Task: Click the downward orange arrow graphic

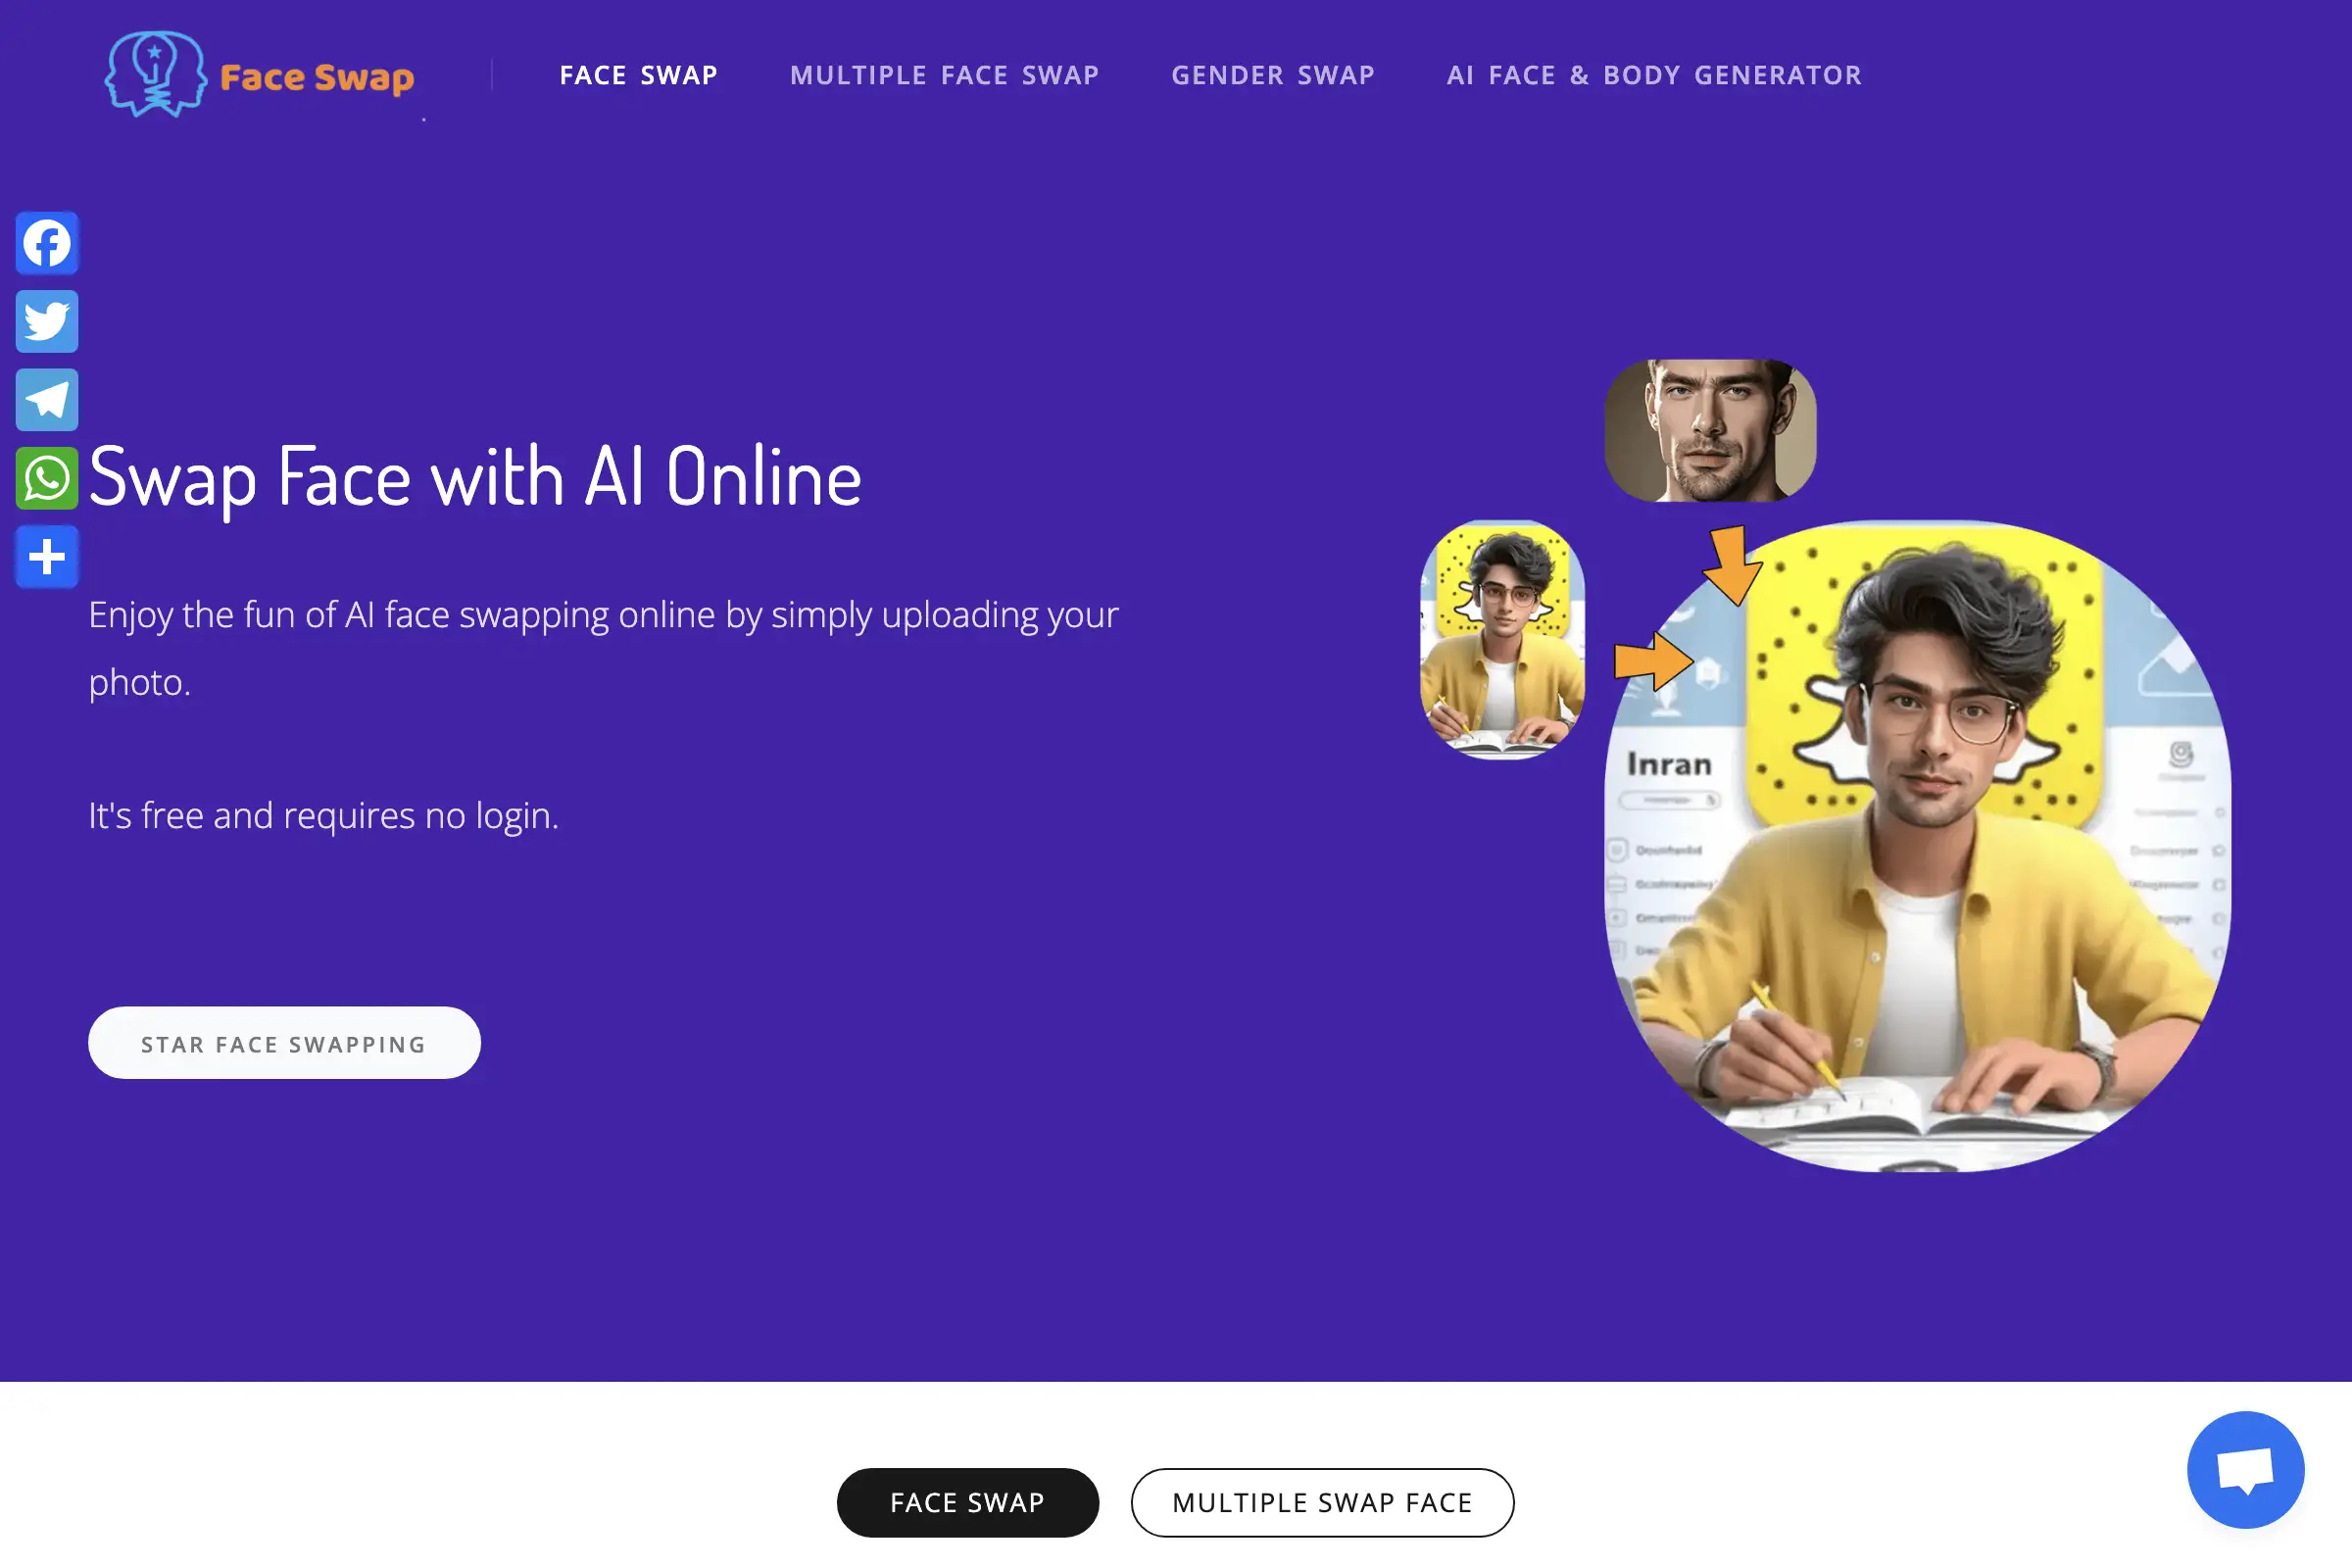Action: 1732,566
